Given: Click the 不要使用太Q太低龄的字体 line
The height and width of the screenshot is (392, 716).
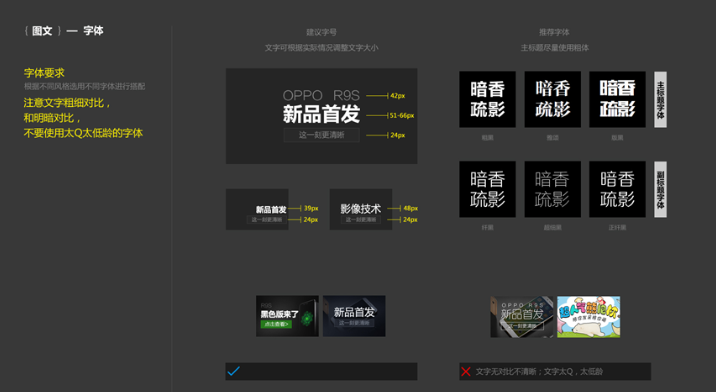Looking at the screenshot, I should 83,133.
